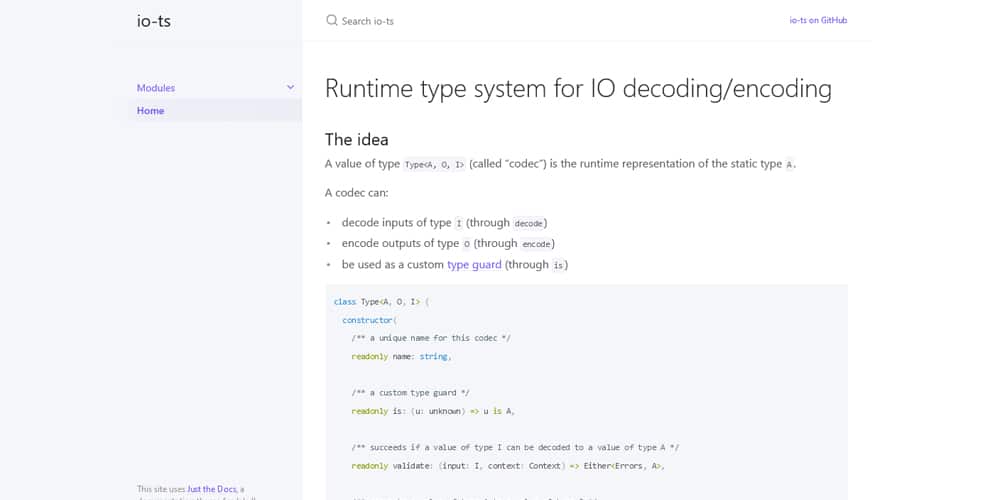Screen dimensions: 1000x500
Task: Click the inline code "decode"
Action: point(528,223)
